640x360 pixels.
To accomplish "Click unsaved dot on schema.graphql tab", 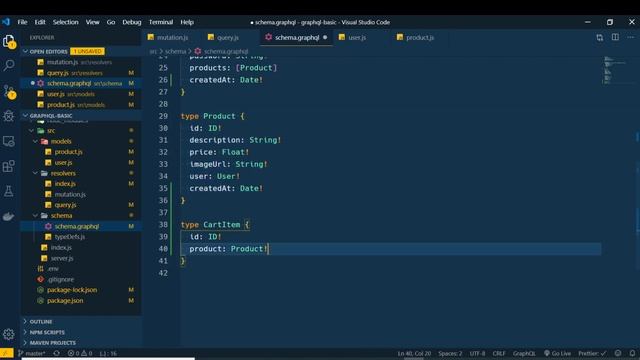I will point(325,38).
